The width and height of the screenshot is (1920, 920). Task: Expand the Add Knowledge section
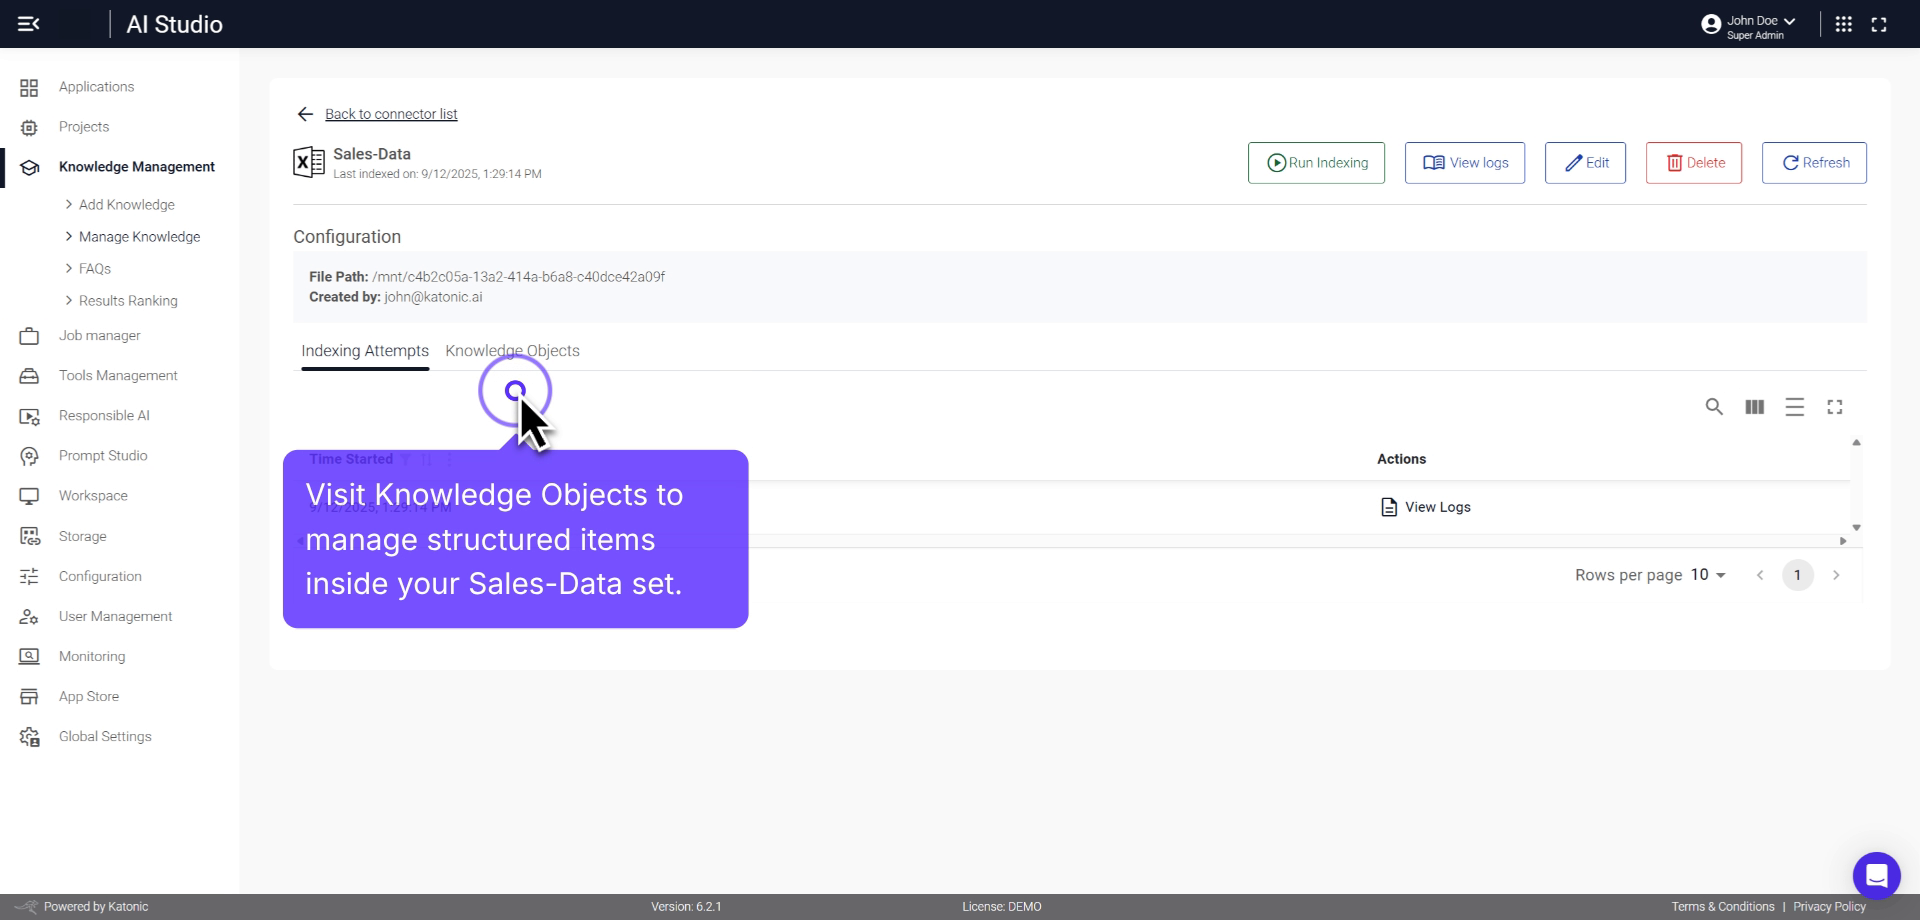(128, 204)
